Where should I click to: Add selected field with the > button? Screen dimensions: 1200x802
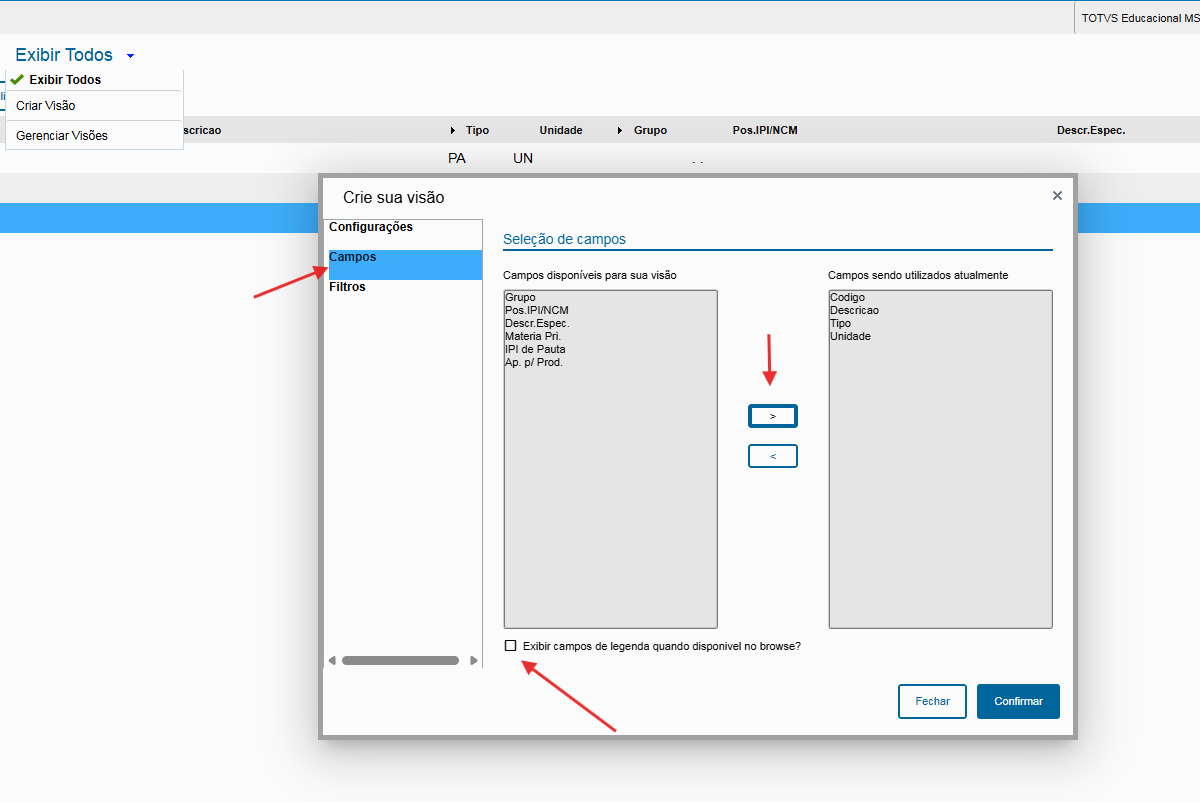pos(773,416)
